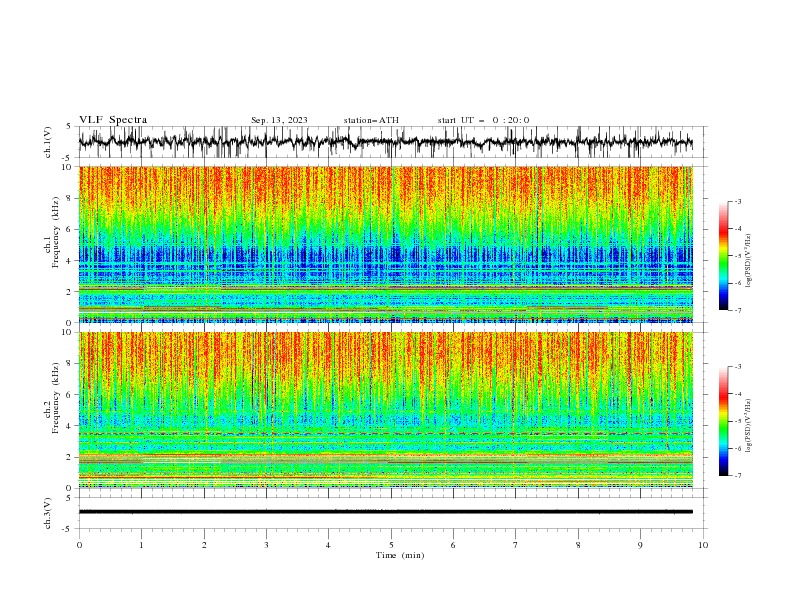Viewport: 792px width, 612px height.
Task: Click the time axis tick label "8"
Action: click(578, 545)
